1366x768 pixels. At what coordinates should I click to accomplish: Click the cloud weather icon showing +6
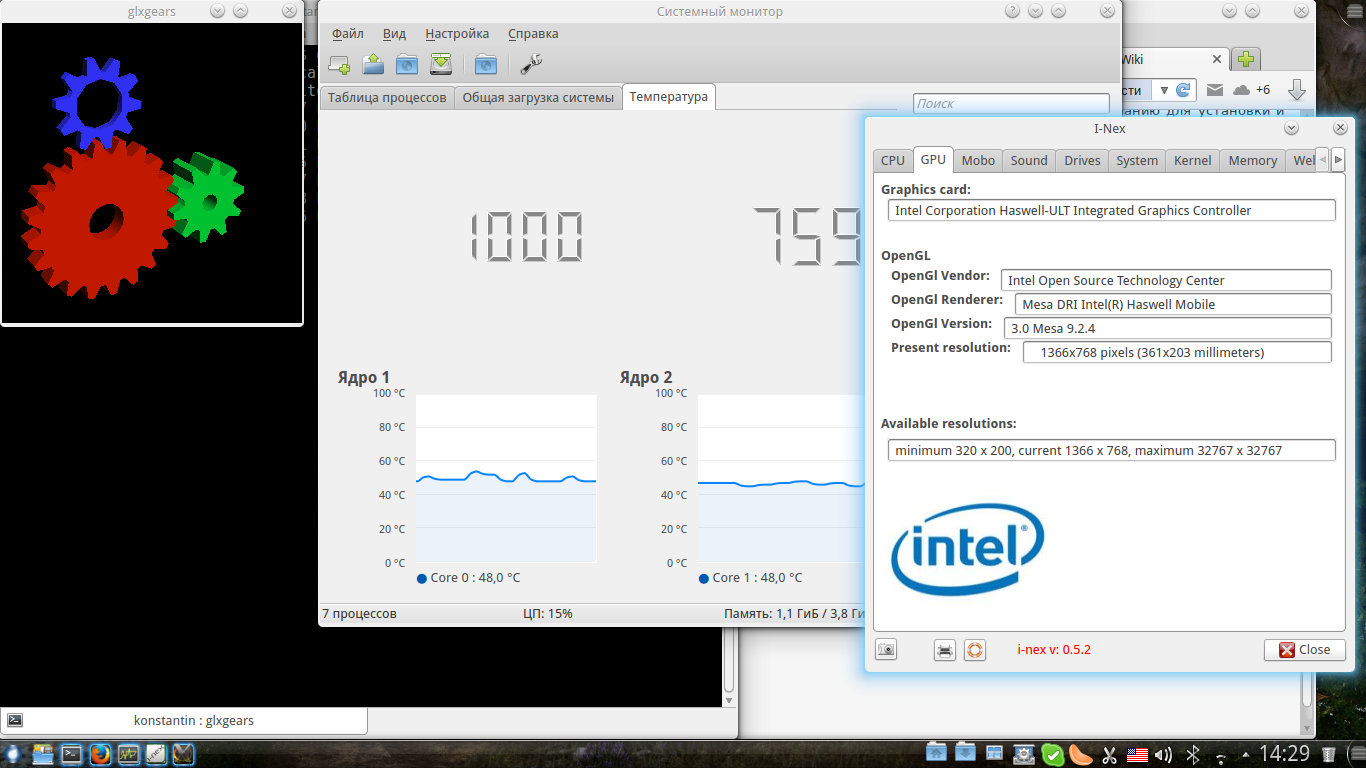point(1242,90)
